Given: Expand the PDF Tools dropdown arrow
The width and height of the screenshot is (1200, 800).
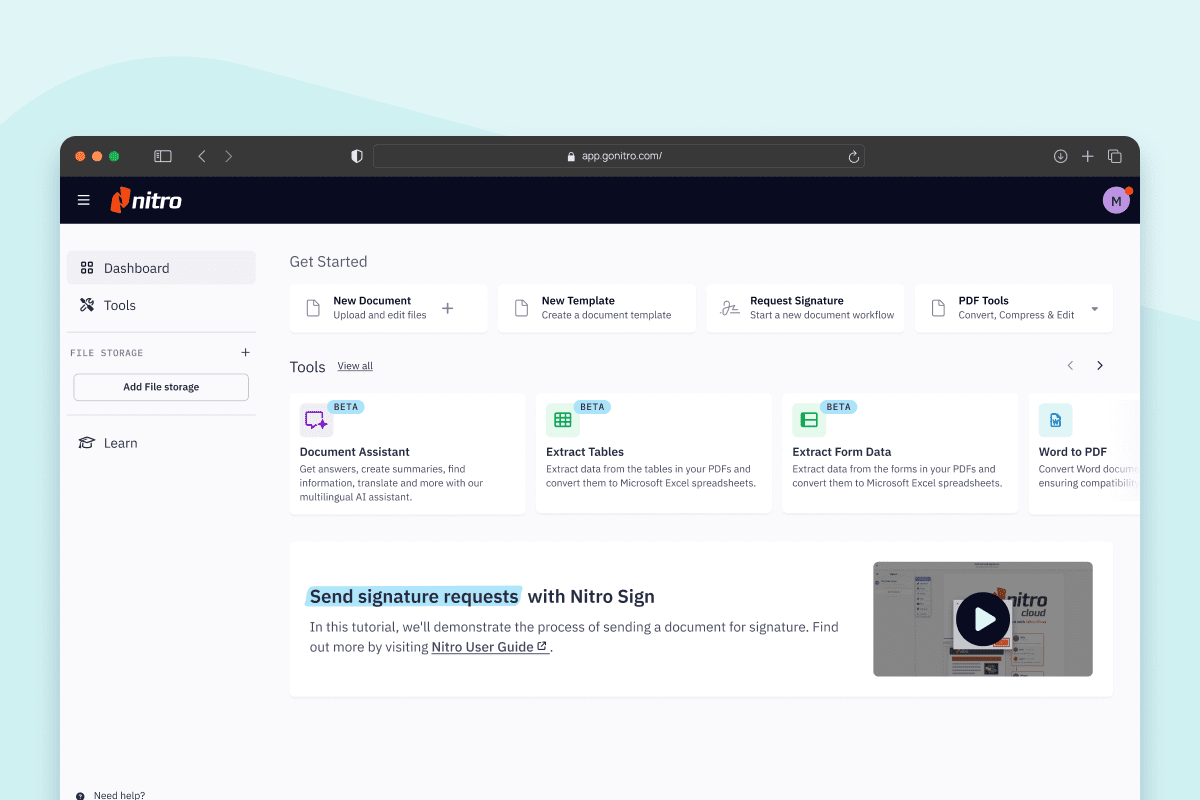Looking at the screenshot, I should pyautogui.click(x=1096, y=307).
